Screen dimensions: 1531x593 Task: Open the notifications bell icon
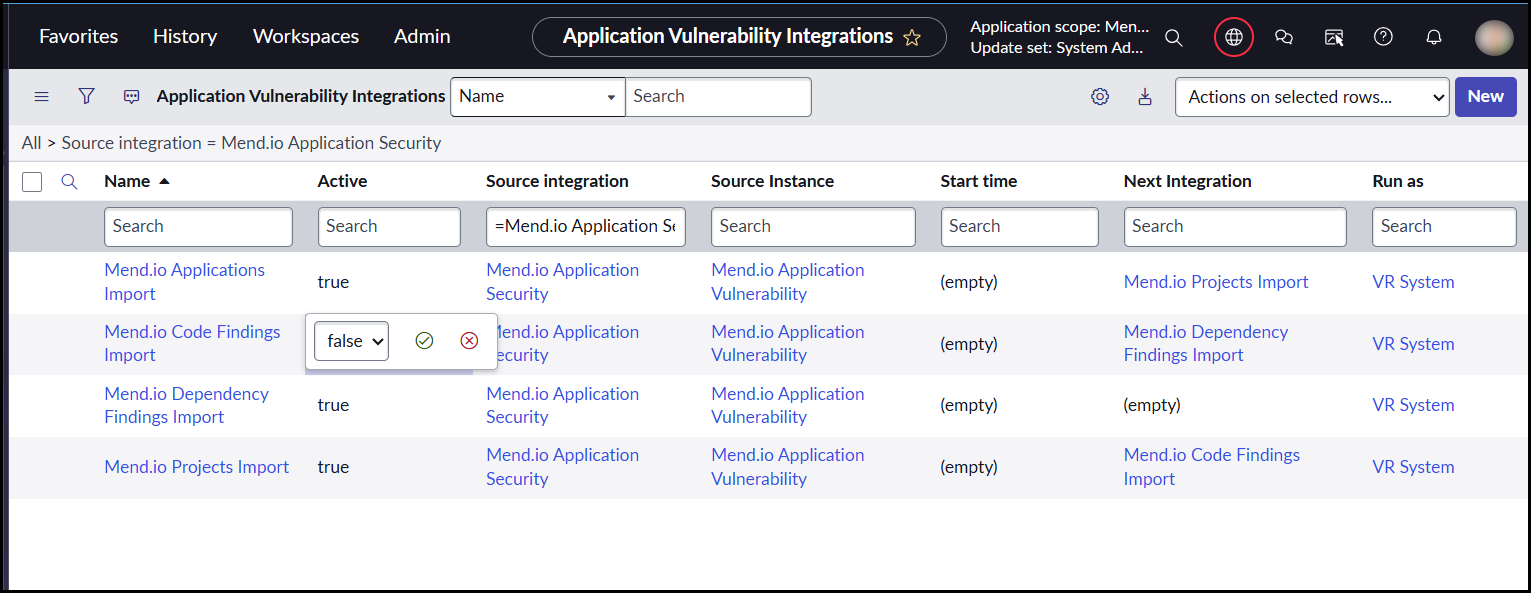click(x=1433, y=37)
